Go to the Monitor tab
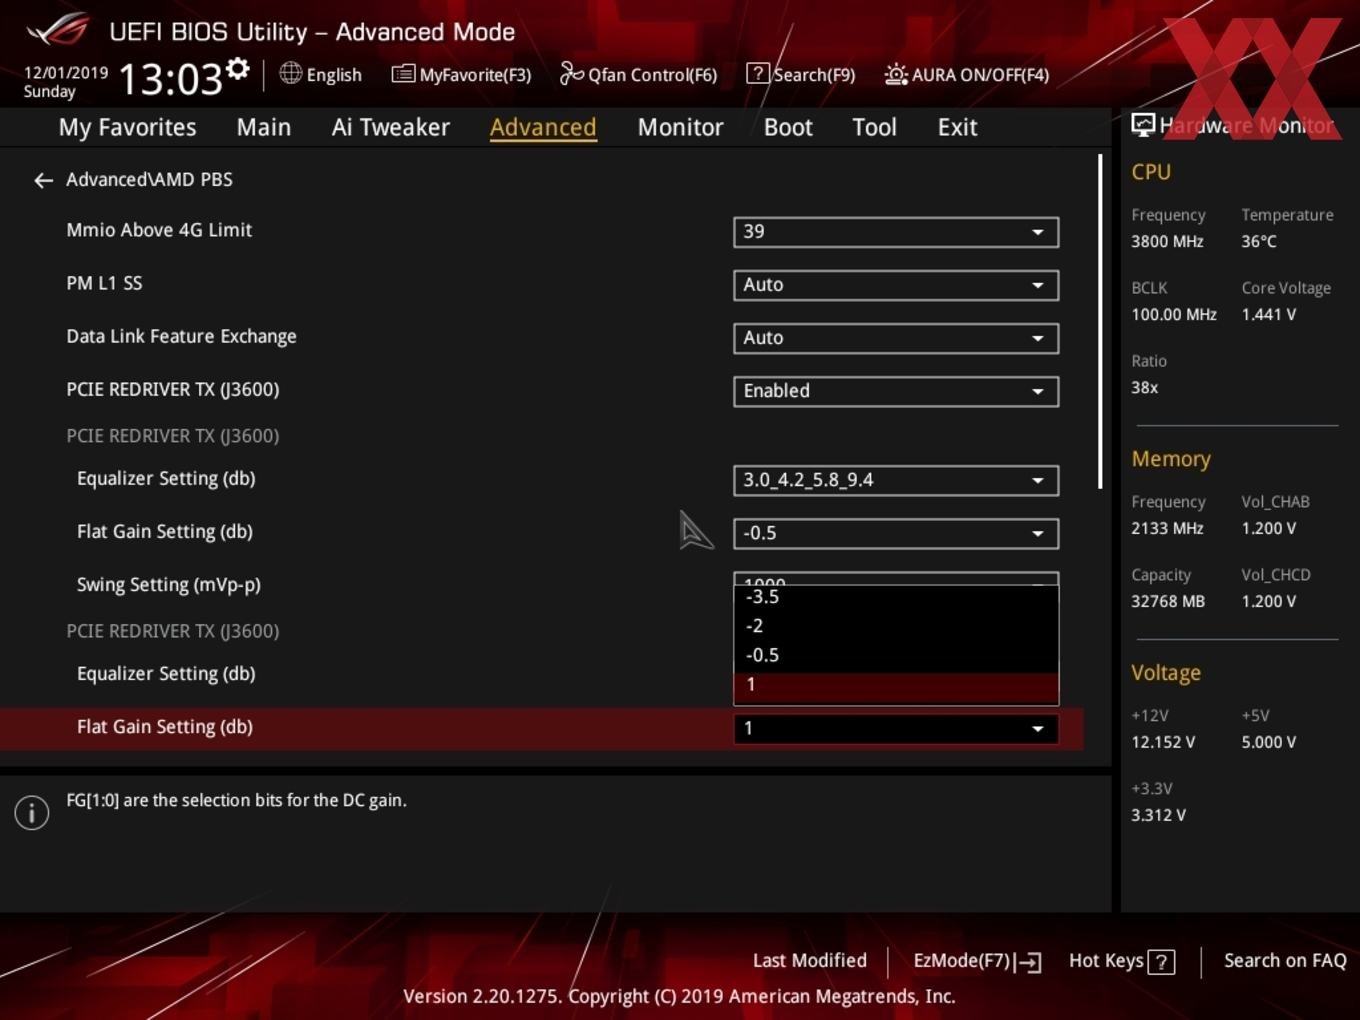 tap(680, 127)
